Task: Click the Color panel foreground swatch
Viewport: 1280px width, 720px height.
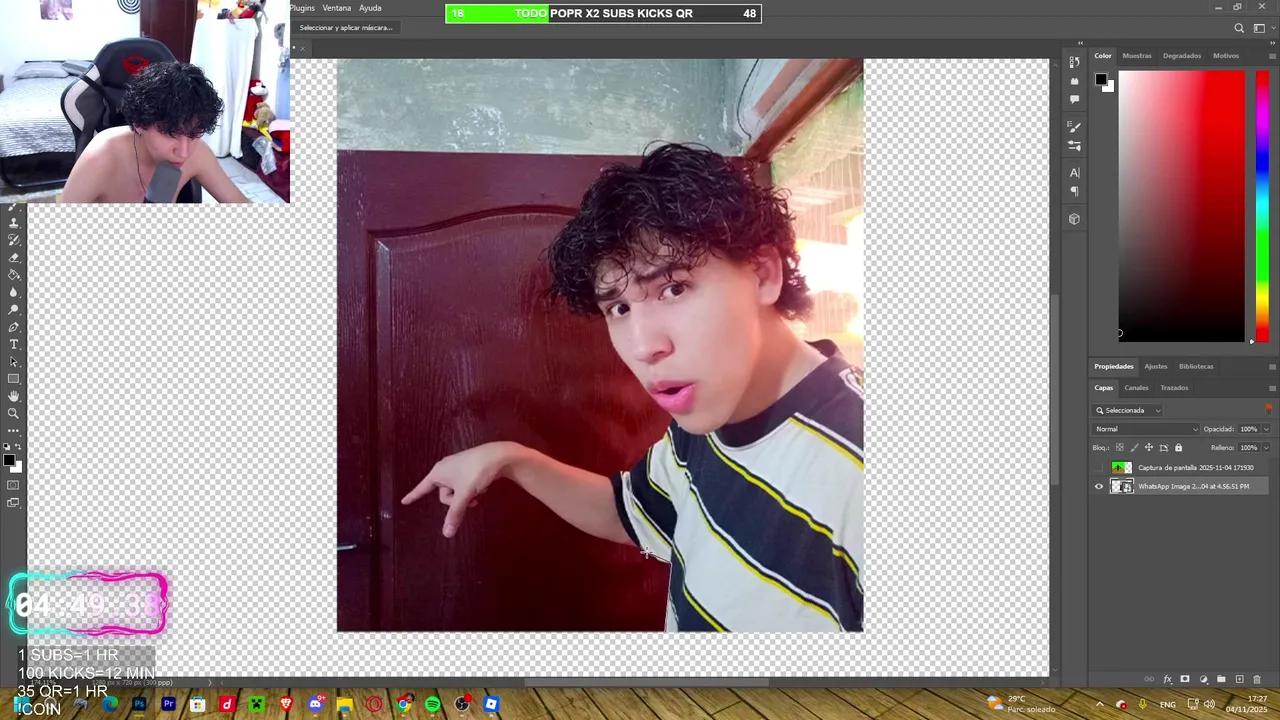Action: [1101, 80]
